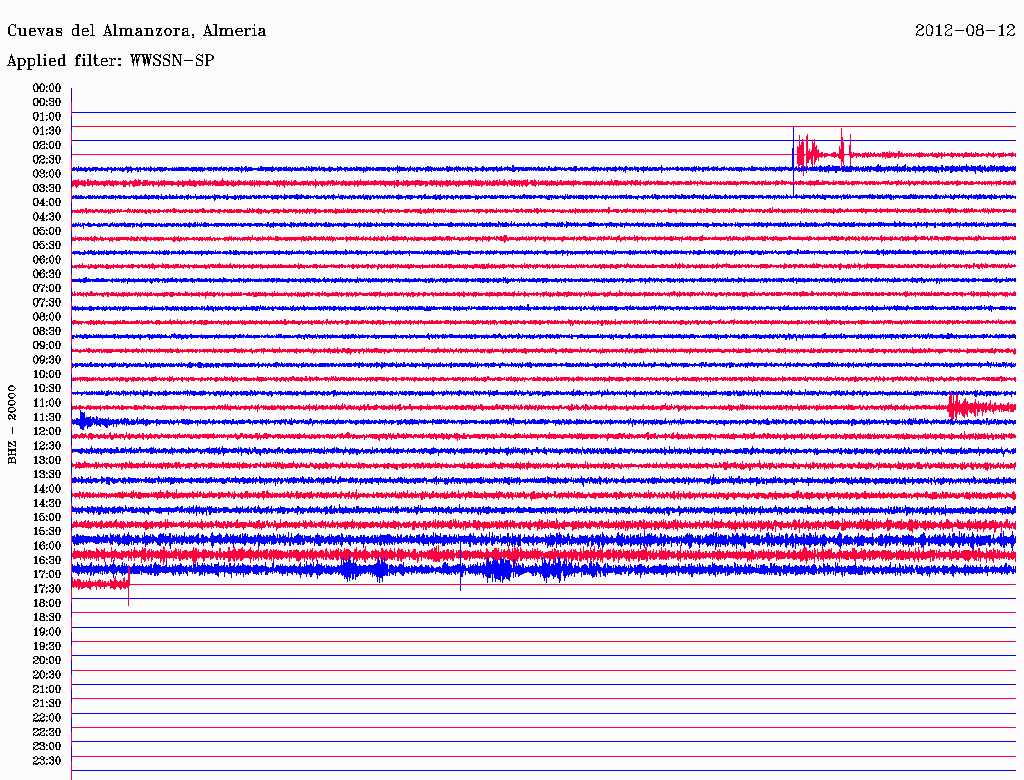Screen dimensions: 1024x780
Task: Select the 12:00 time label
Action: click(47, 431)
